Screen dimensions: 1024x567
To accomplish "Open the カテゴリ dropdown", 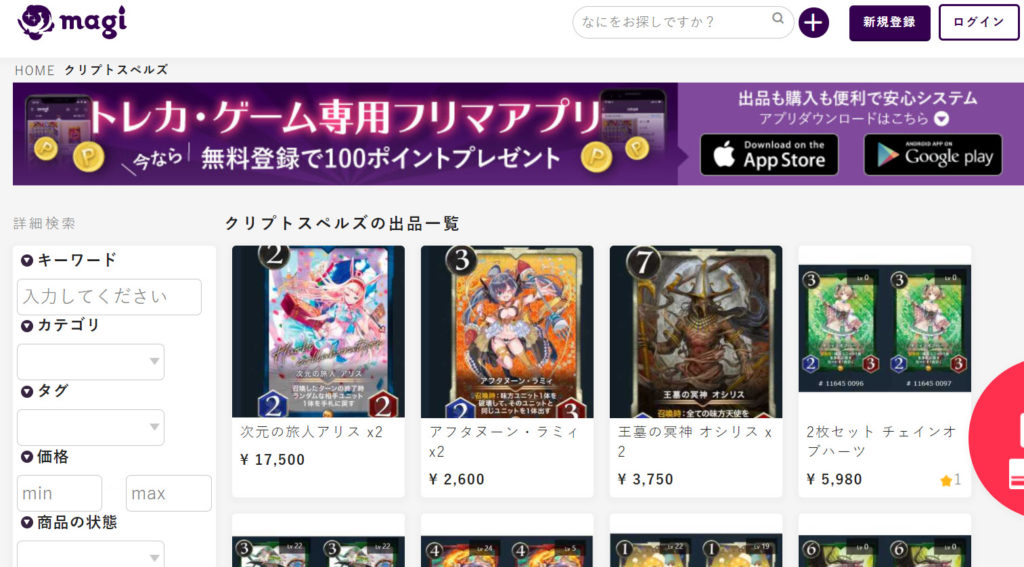I will coord(91,362).
